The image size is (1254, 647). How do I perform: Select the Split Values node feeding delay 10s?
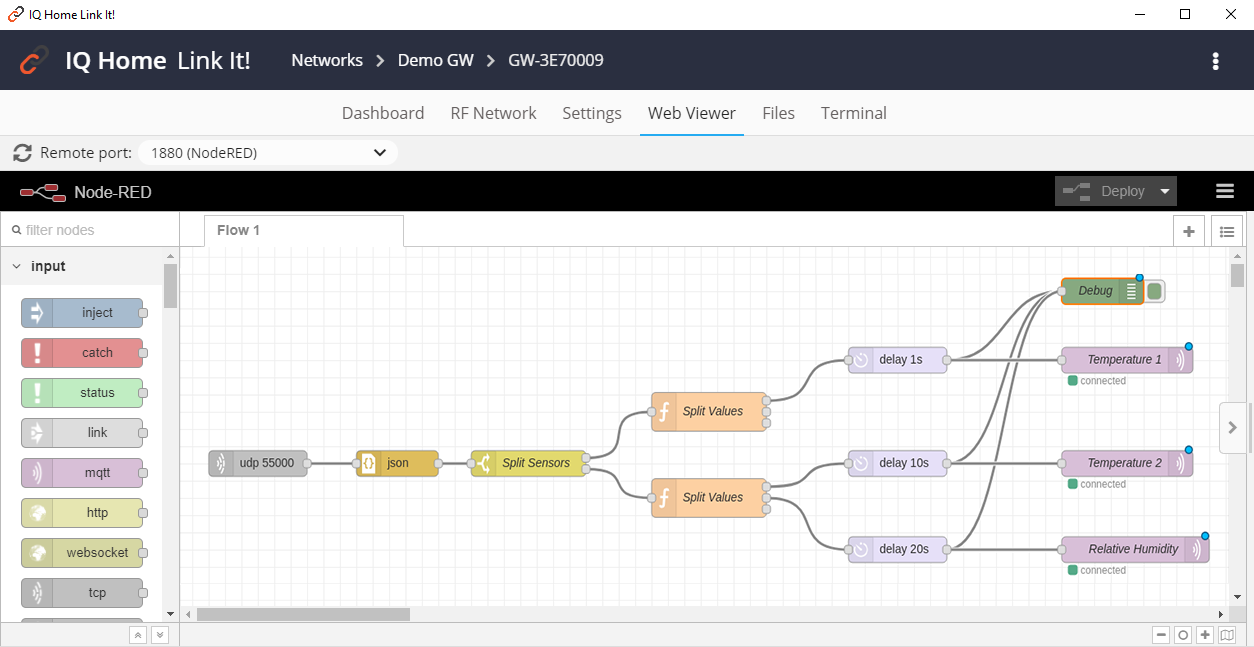(x=708, y=497)
